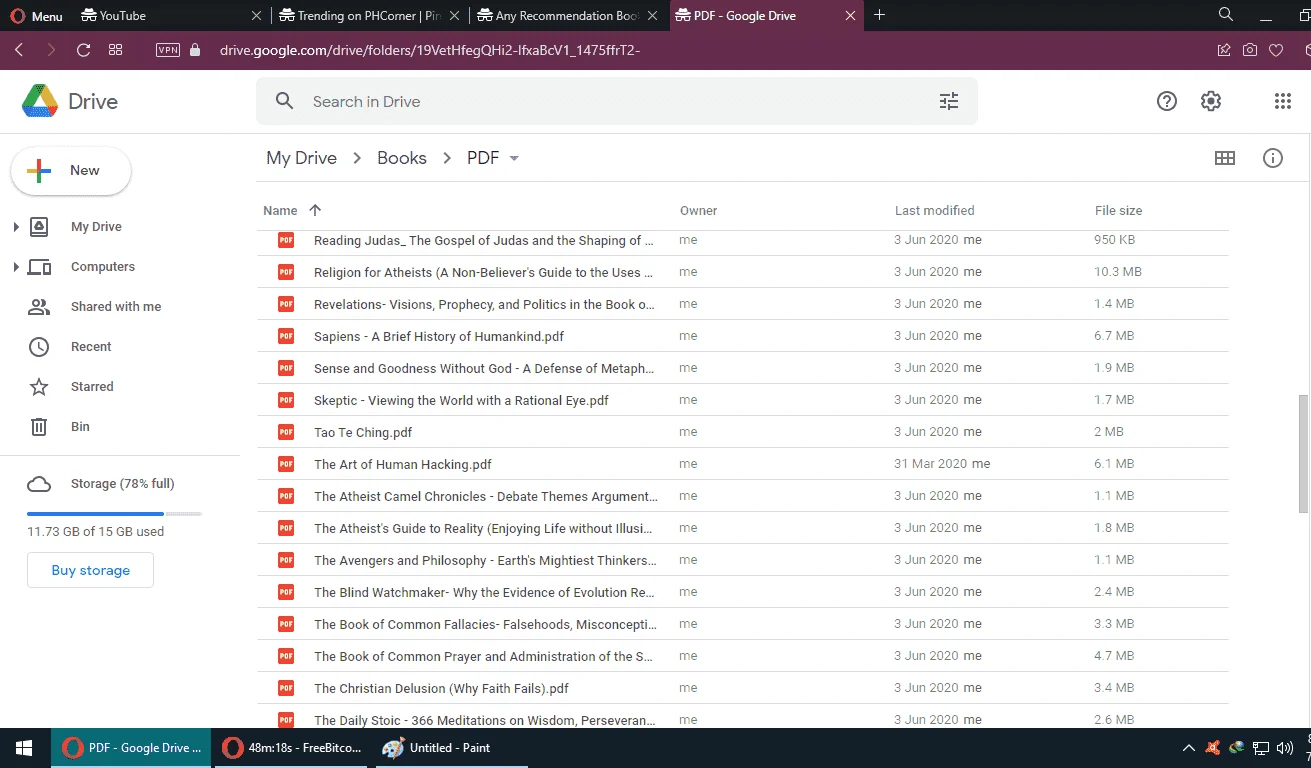Switch to the Any Recommendation Book tab

[568, 16]
